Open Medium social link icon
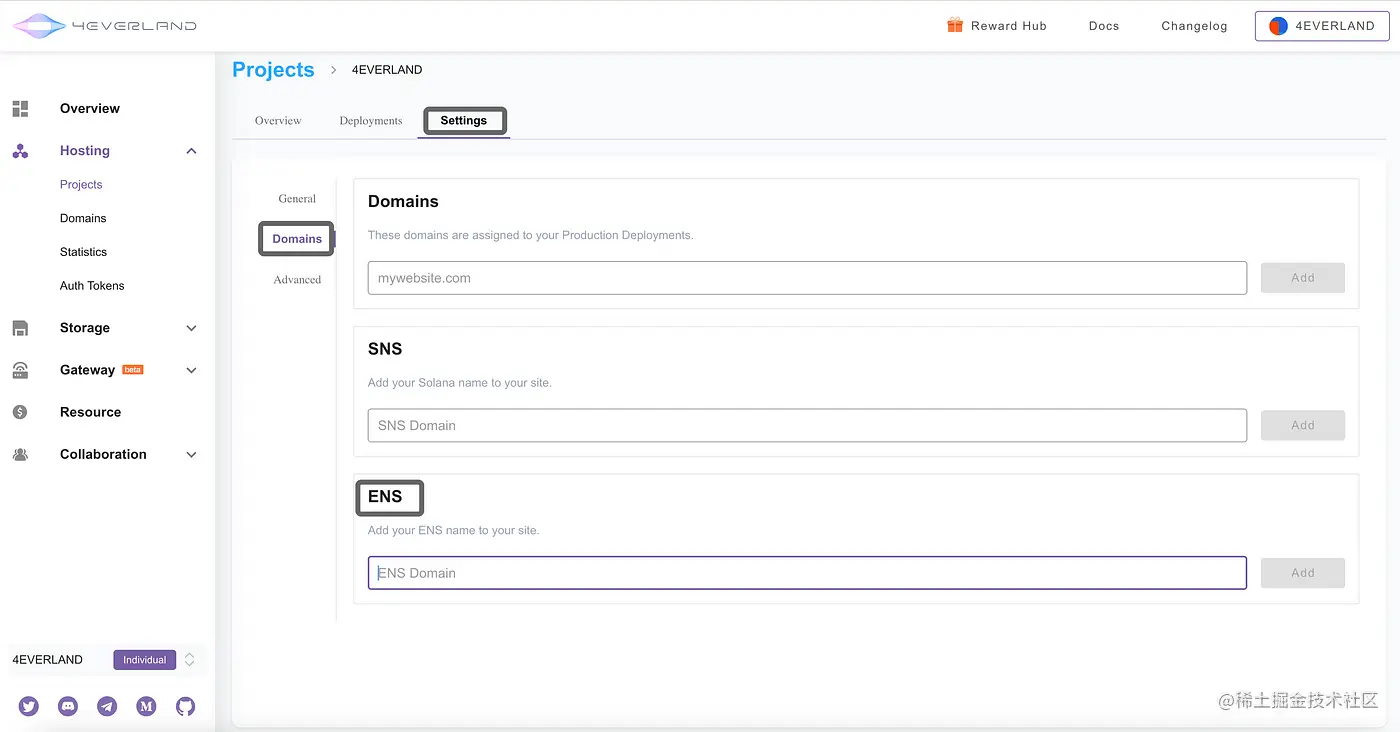Viewport: 1400px width, 732px height. pos(146,706)
